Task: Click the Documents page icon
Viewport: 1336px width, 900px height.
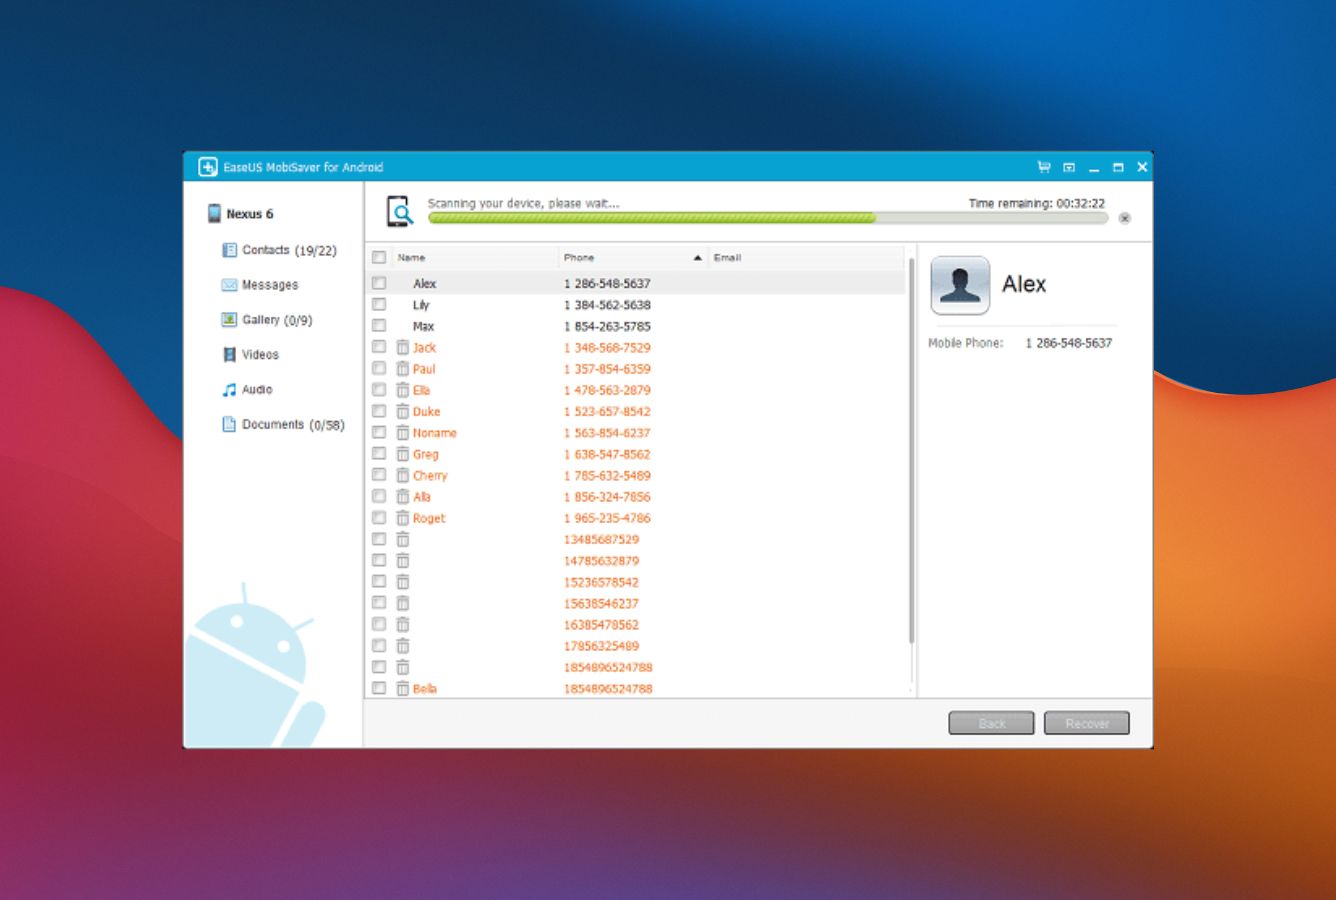Action: pyautogui.click(x=229, y=425)
